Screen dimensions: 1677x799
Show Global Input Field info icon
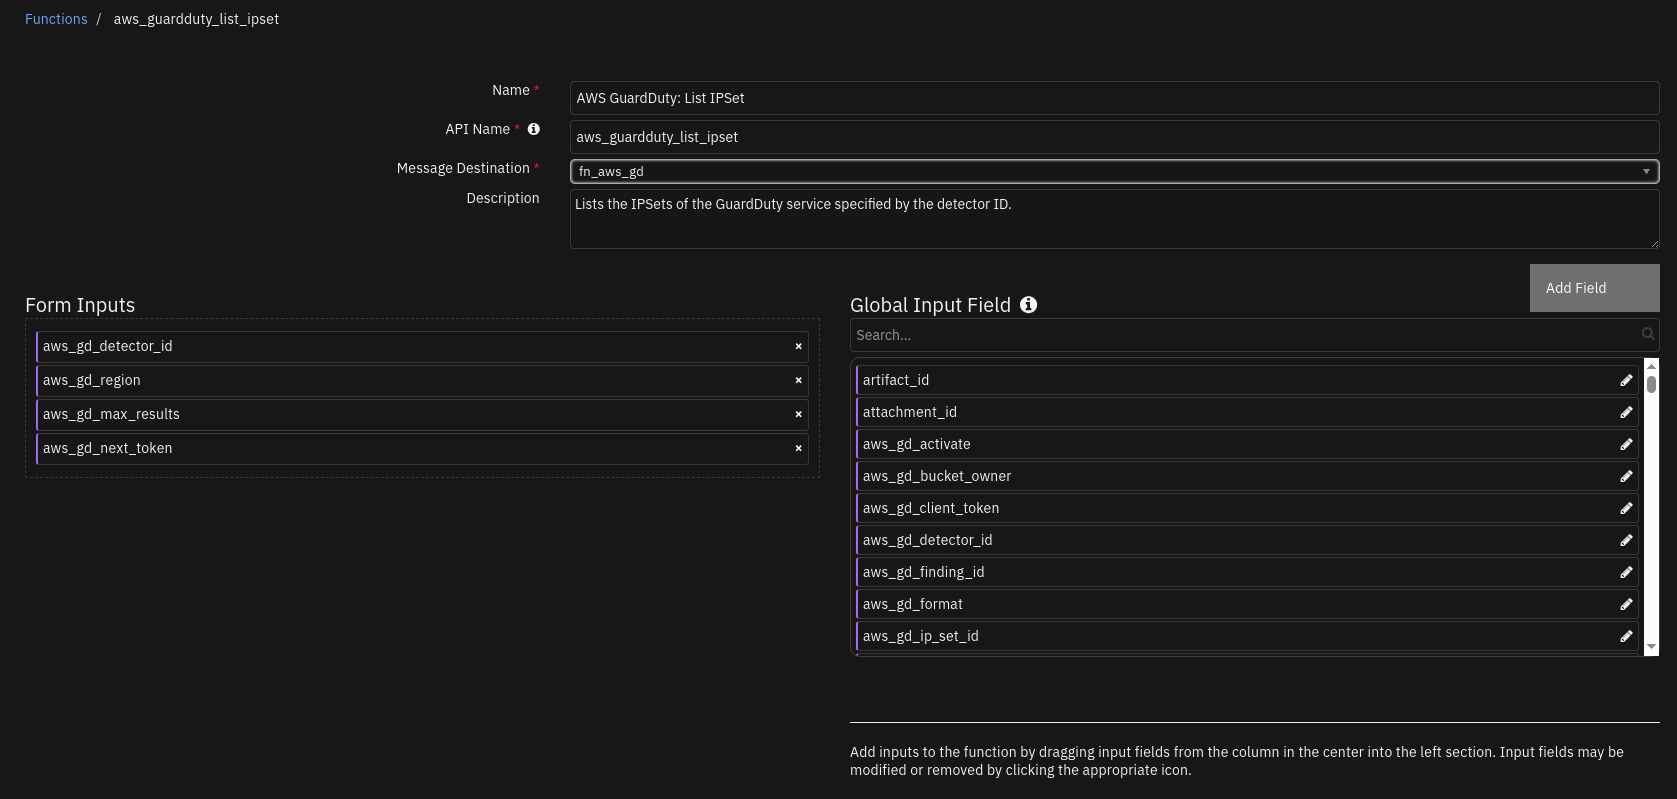click(1028, 305)
